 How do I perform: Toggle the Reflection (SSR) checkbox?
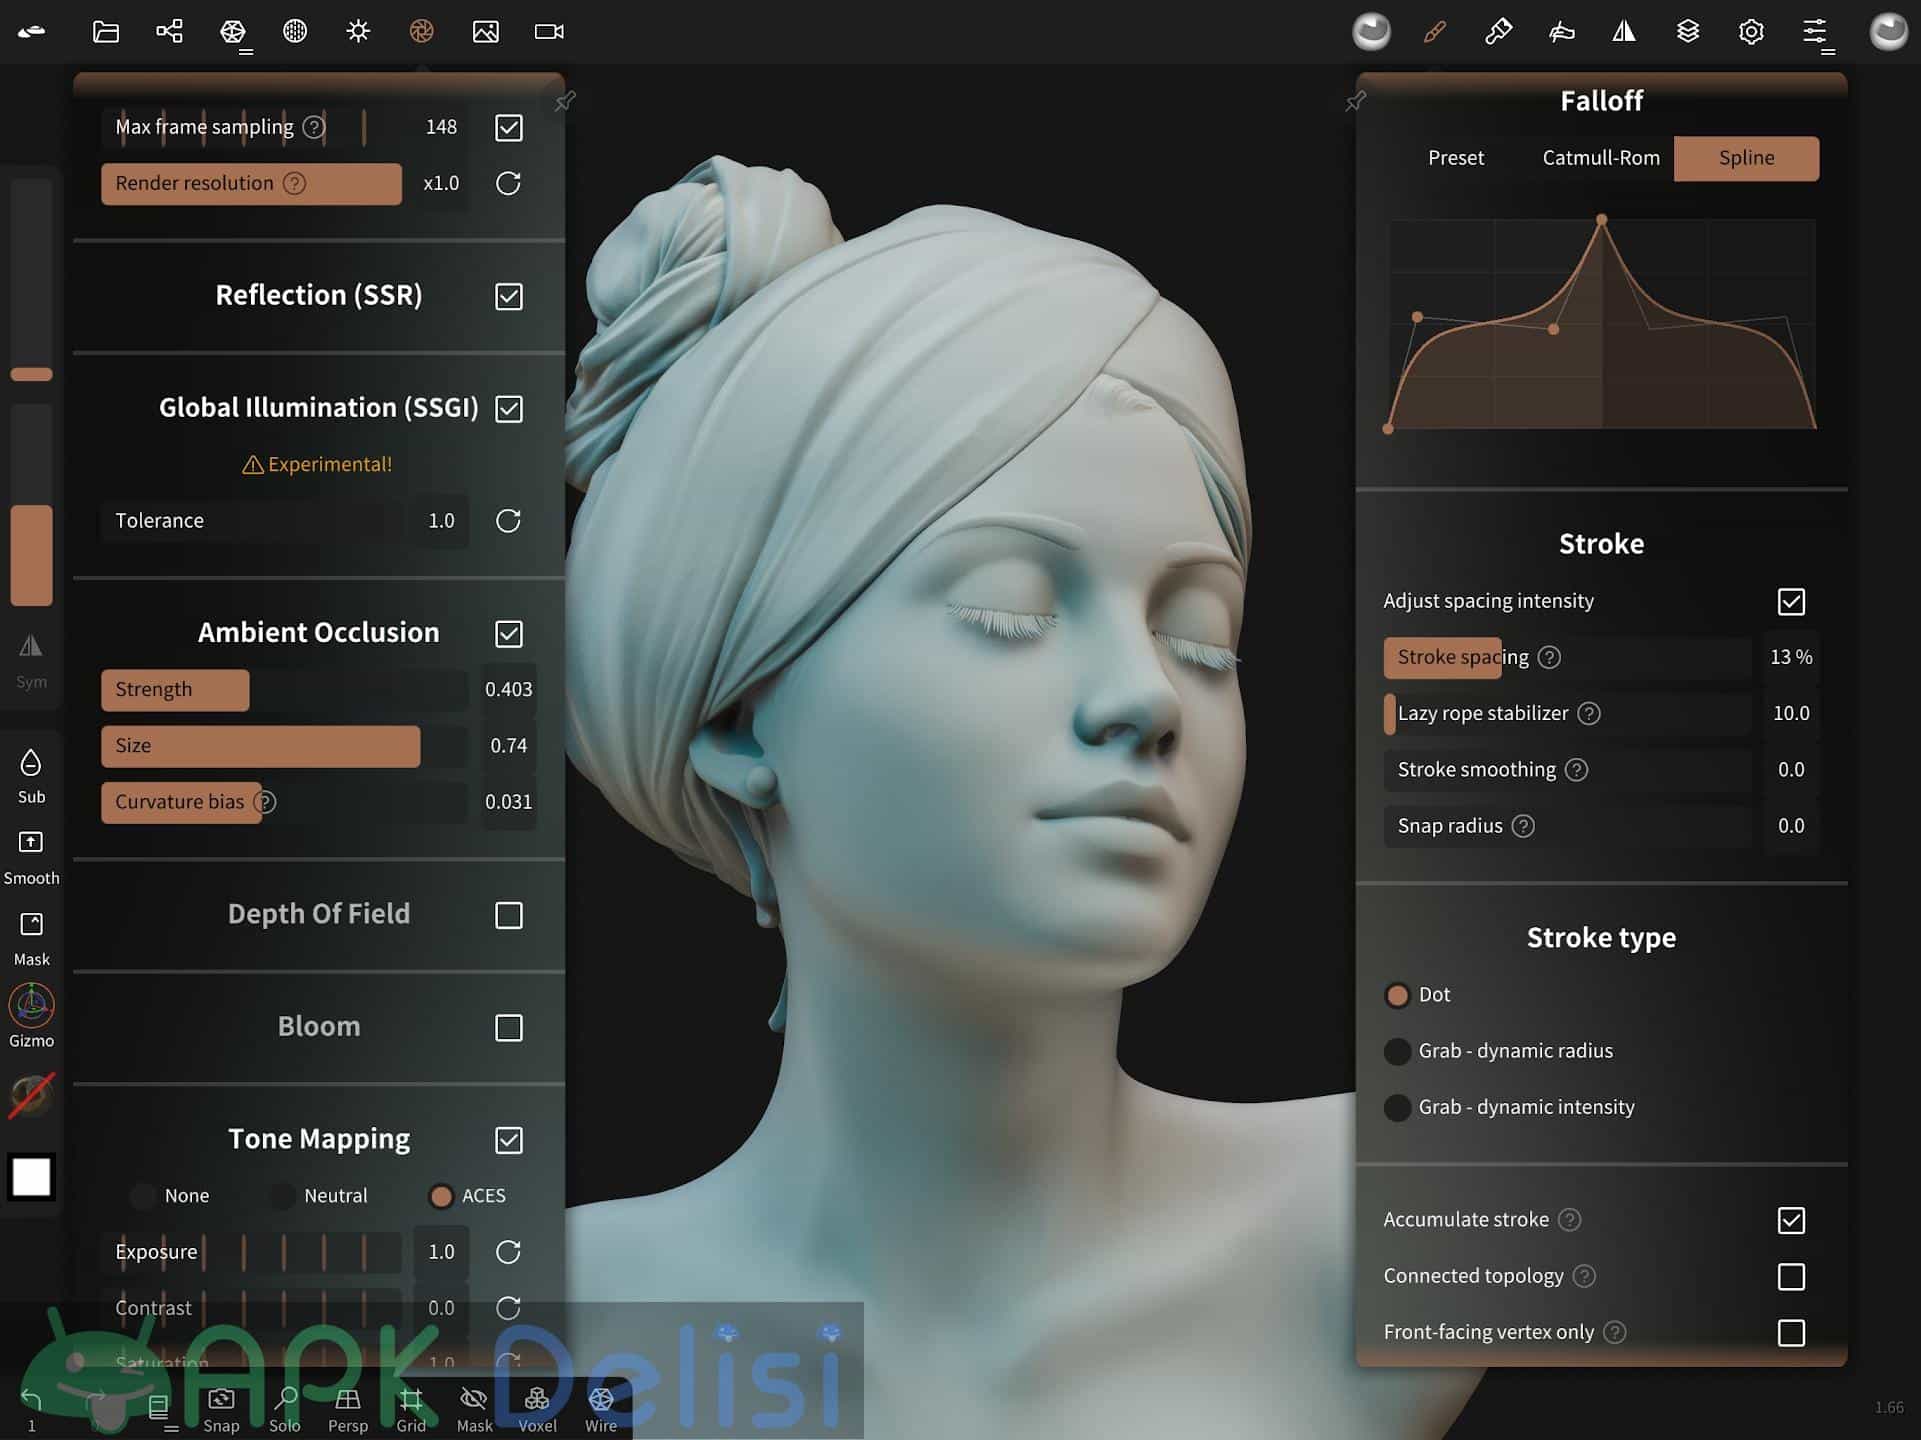509,296
